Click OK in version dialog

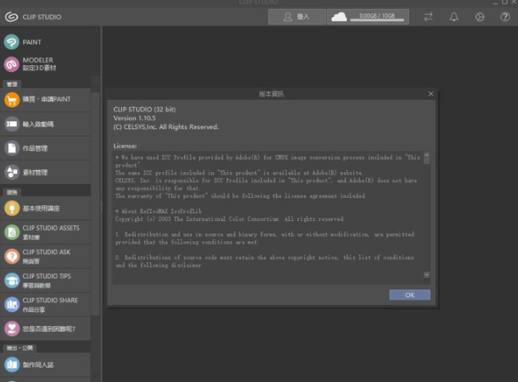[410, 295]
